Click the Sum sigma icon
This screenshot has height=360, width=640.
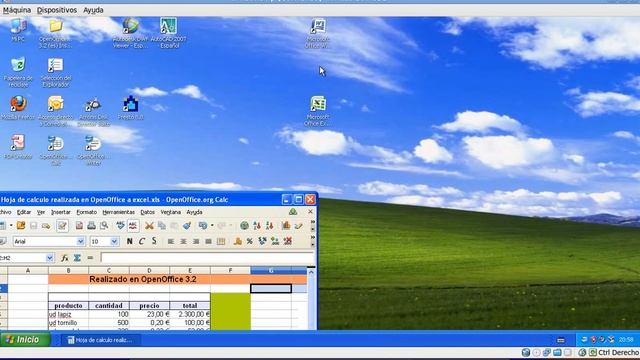click(77, 258)
